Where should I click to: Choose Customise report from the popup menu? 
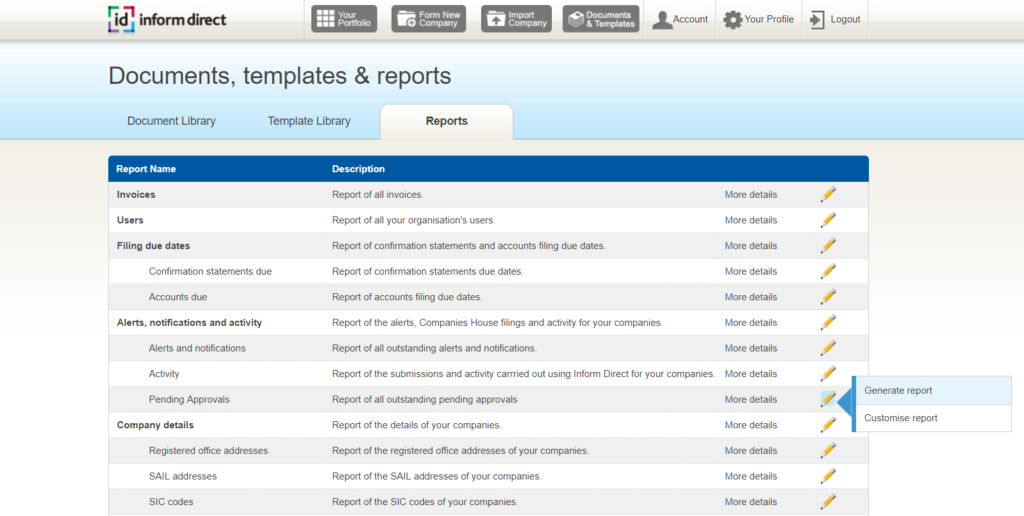click(x=901, y=418)
